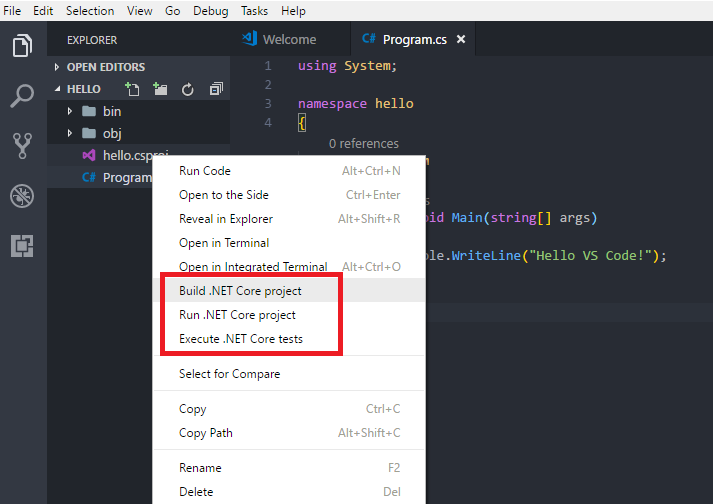Expand the OPEN EDITORS section
The width and height of the screenshot is (713, 504).
tap(57, 67)
